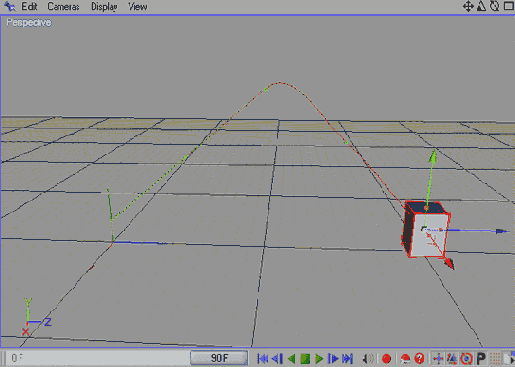515x367 pixels.
Task: Stop playback with the green square
Action: tap(305, 359)
